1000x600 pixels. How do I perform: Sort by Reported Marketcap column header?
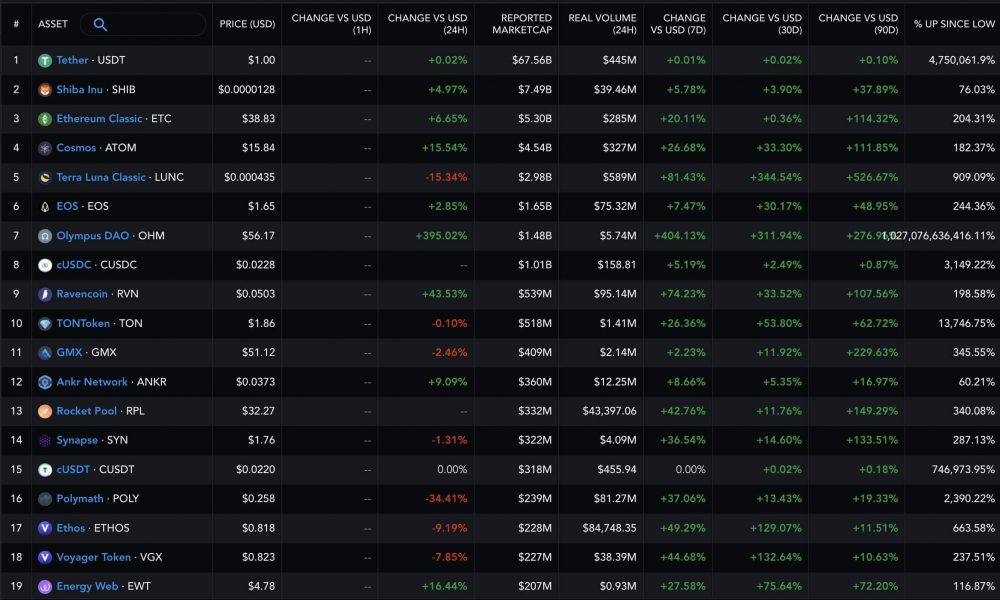(x=522, y=24)
